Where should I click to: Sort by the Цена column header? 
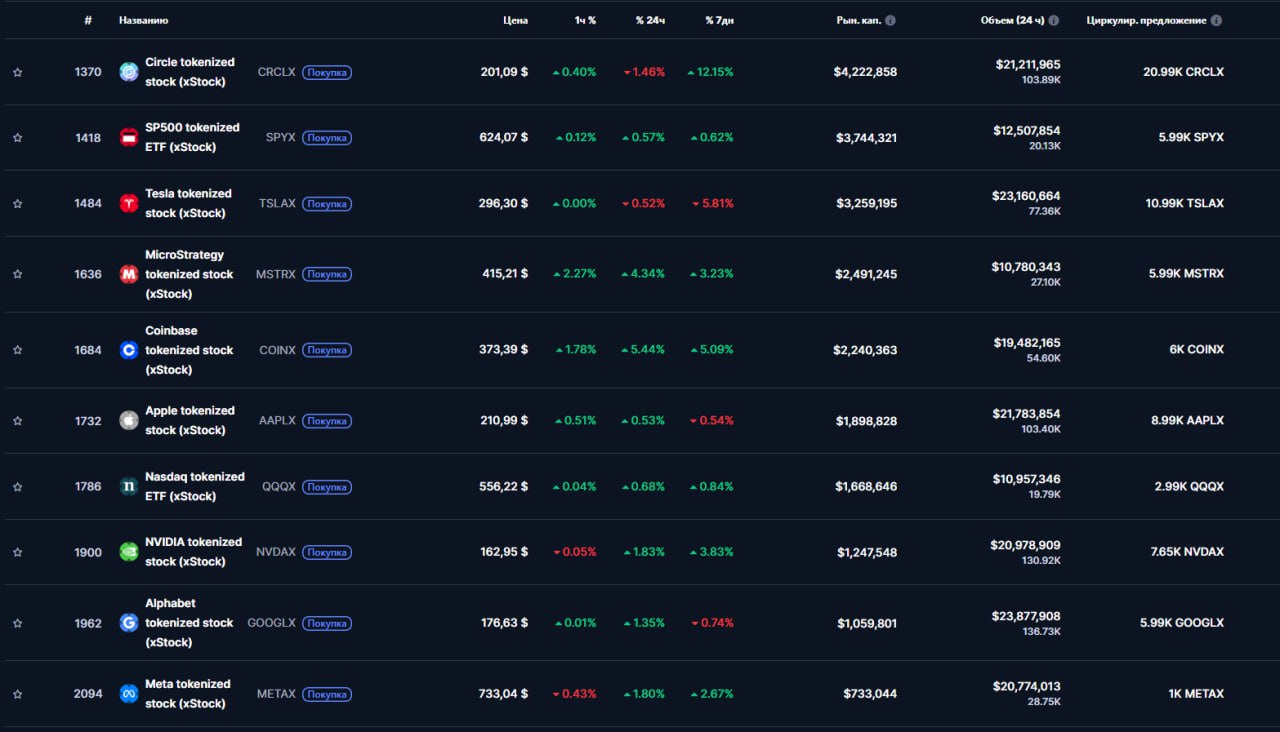[515, 20]
